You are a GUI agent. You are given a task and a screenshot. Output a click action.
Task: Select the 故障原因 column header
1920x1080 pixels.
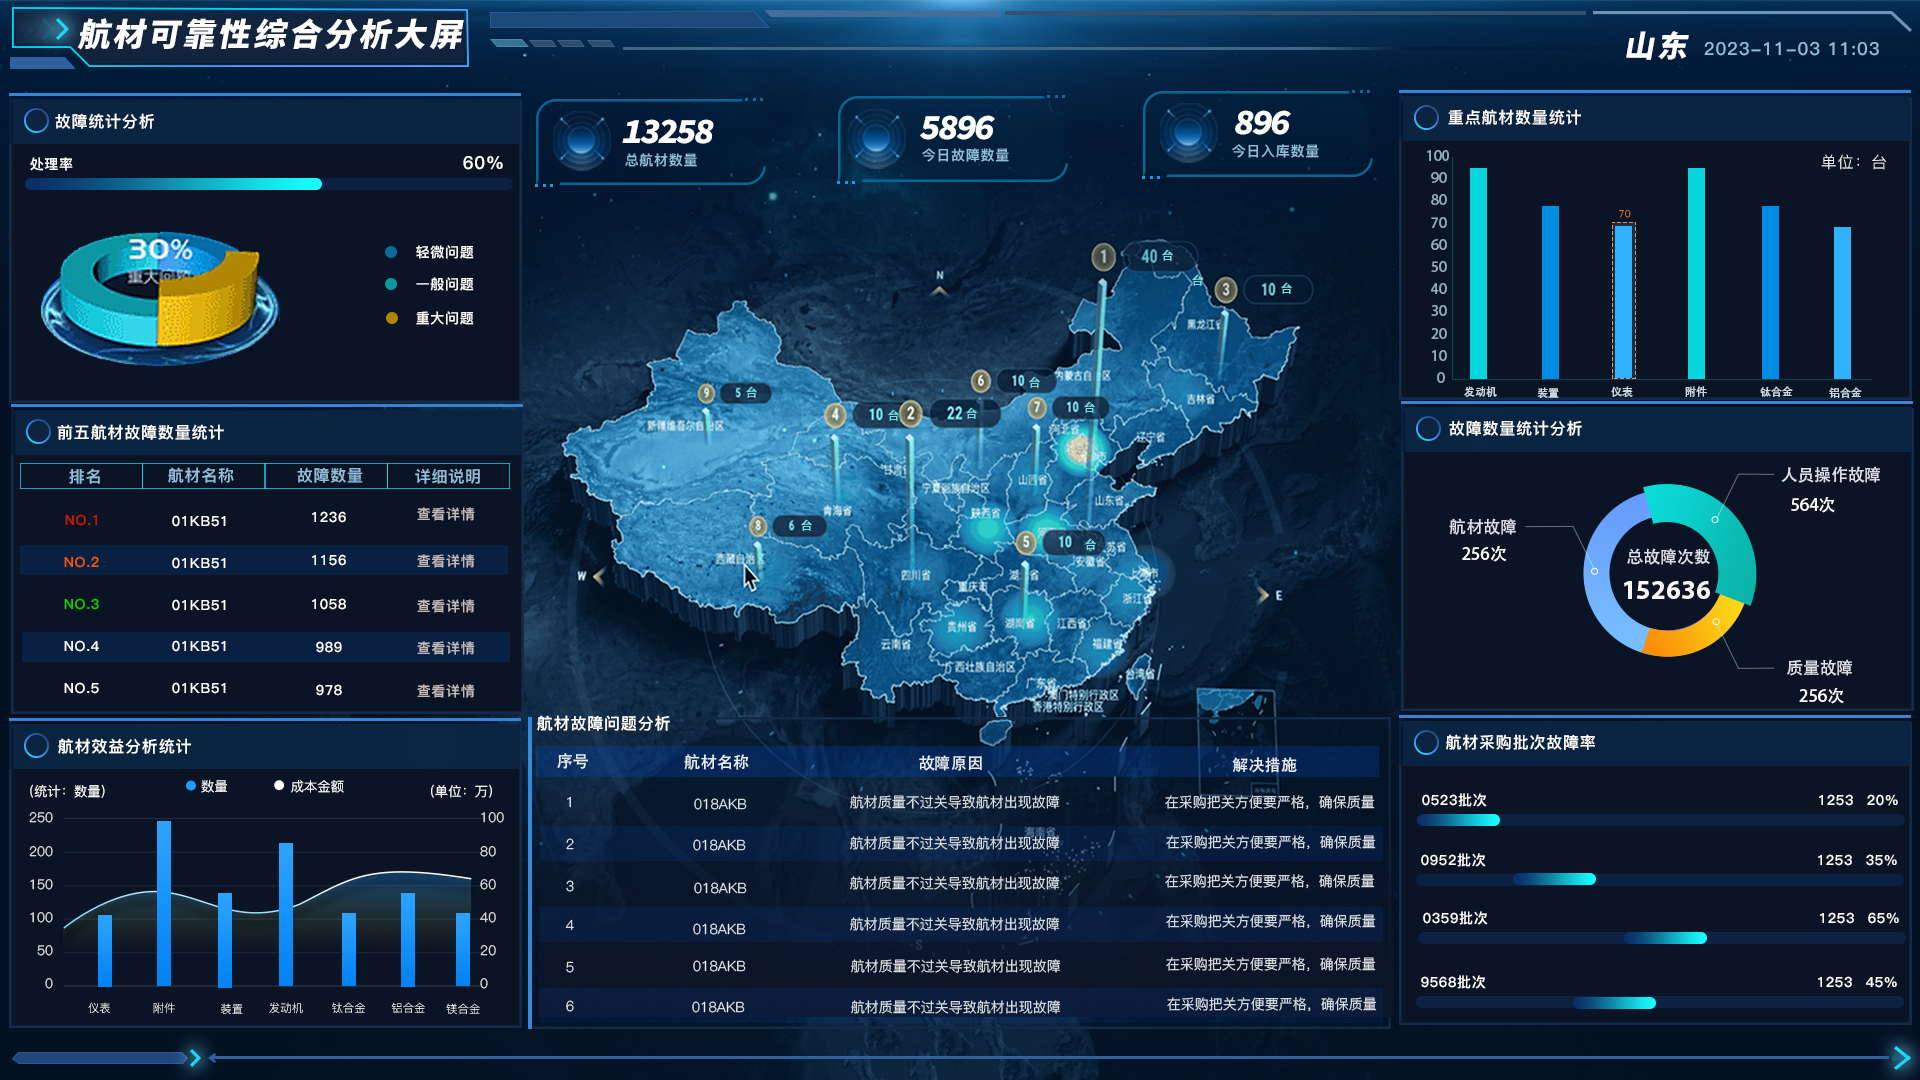pyautogui.click(x=950, y=763)
